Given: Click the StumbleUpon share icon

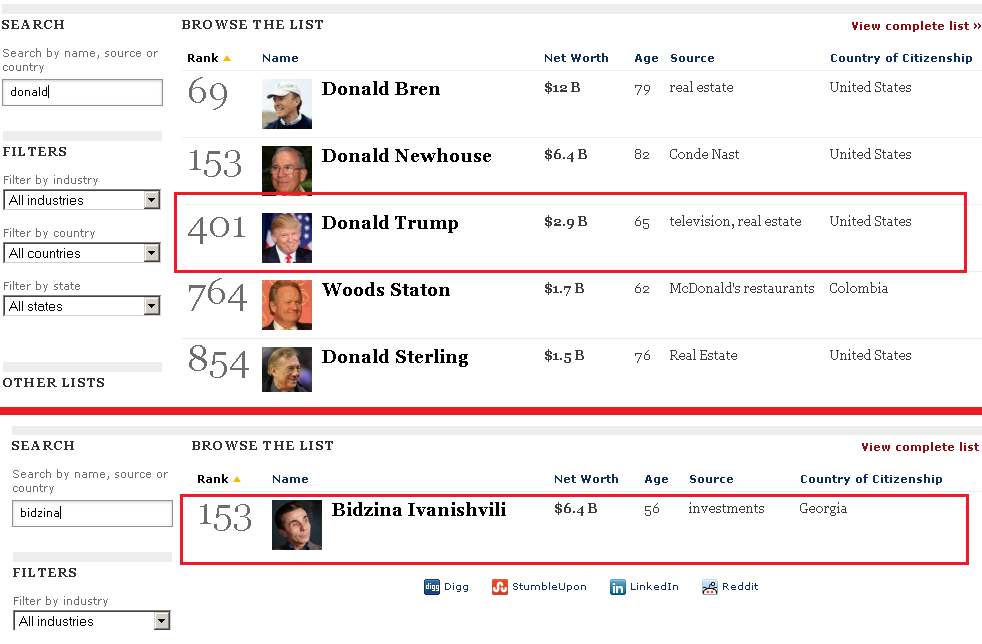Looking at the screenshot, I should coord(500,587).
